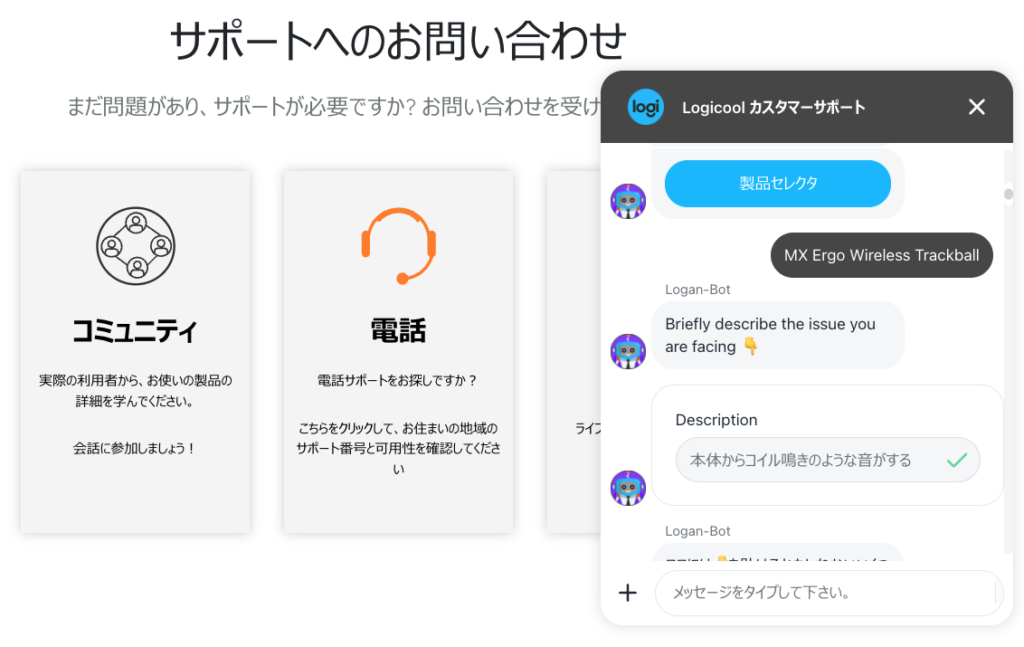Click the こちらをクリックして phone support text
The width and height of the screenshot is (1024, 647).
click(398, 449)
